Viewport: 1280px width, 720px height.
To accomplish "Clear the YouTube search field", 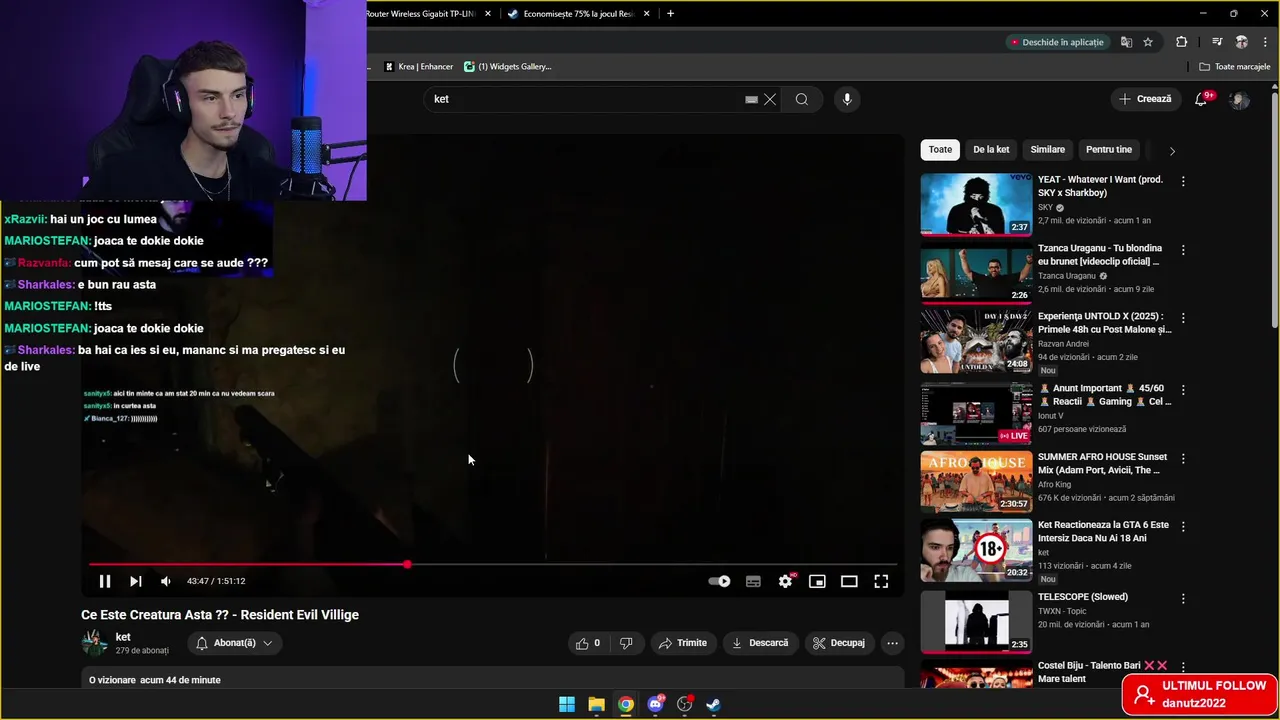I will (770, 99).
